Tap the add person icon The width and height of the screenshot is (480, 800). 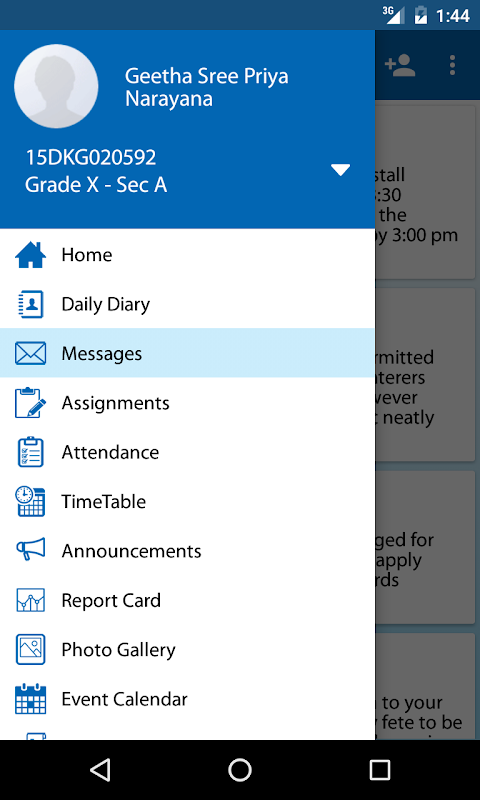point(400,65)
